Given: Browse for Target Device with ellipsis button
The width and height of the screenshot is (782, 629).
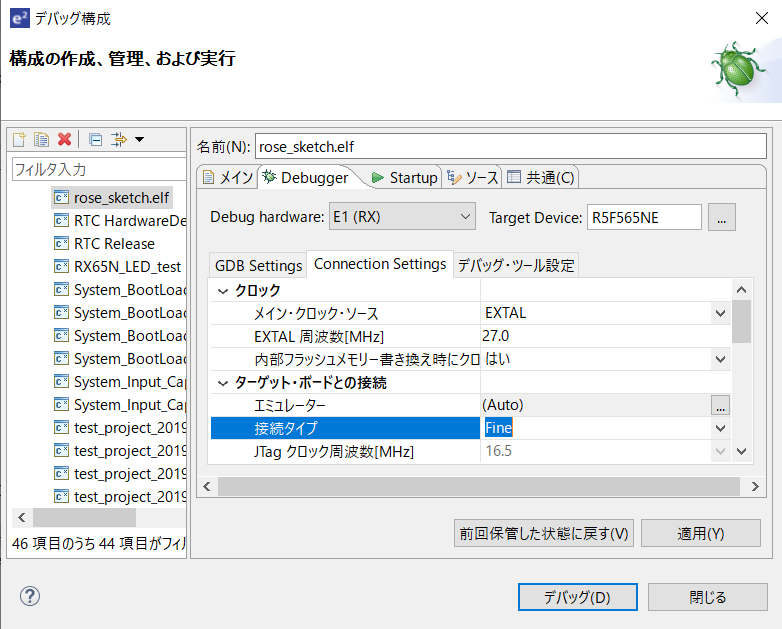Looking at the screenshot, I should click(x=721, y=217).
